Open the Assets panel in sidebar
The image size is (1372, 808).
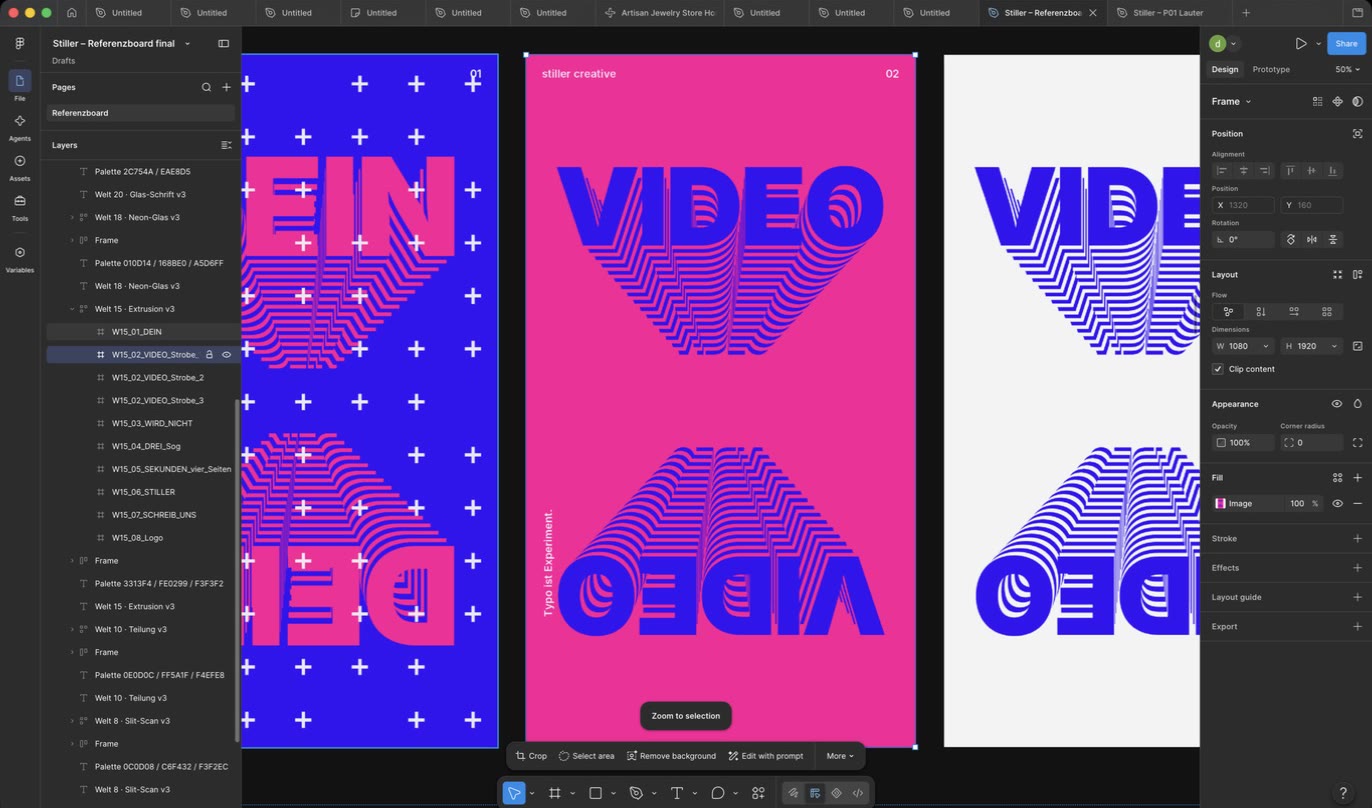19,166
